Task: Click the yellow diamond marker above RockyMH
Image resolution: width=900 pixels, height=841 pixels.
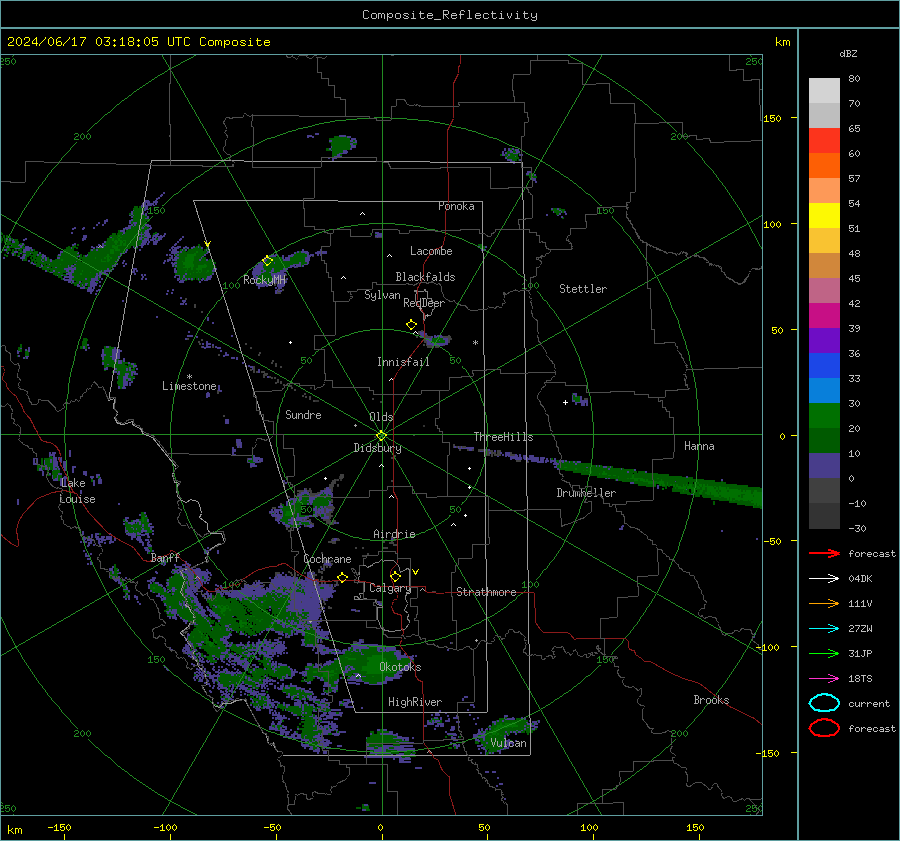Action: [x=267, y=261]
